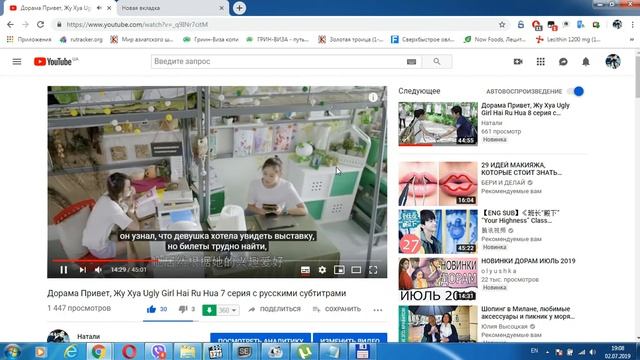Open the rutracker.org bookmark

point(81,40)
